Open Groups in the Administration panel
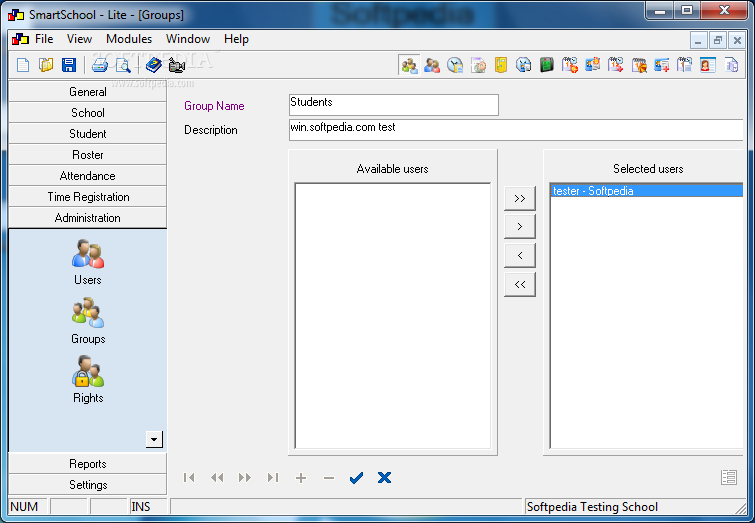Image resolution: width=755 pixels, height=523 pixels. (88, 321)
